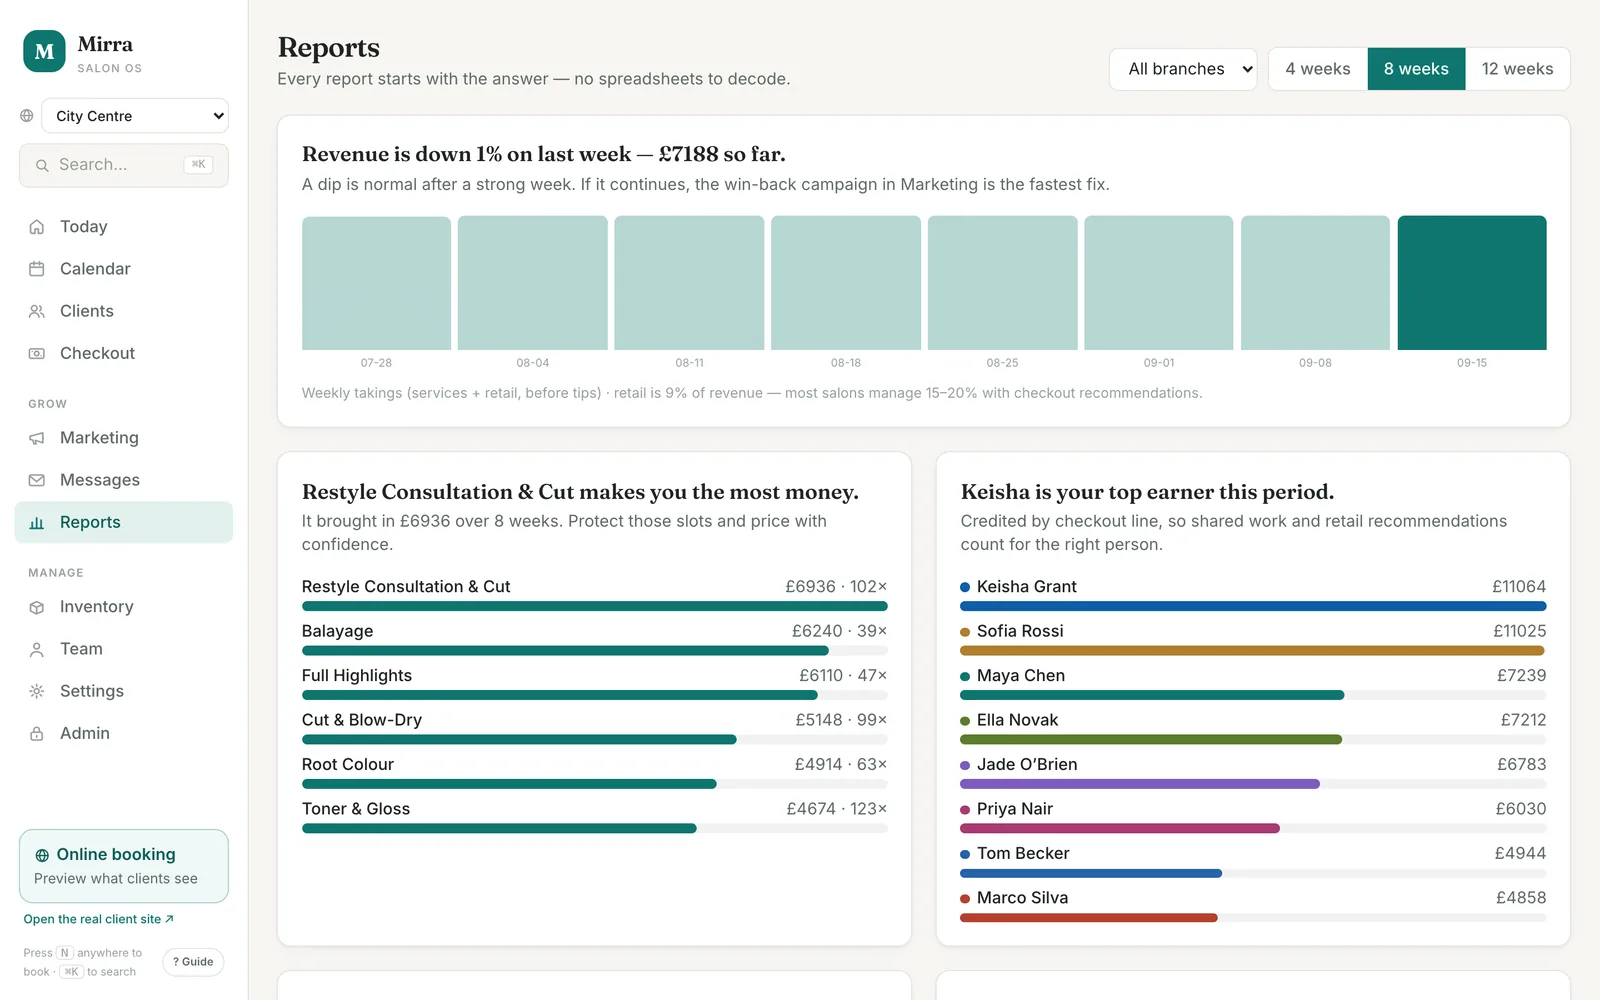Click the Marketing megaphone icon
Screen dimensions: 1600x1000
[x=37, y=438]
